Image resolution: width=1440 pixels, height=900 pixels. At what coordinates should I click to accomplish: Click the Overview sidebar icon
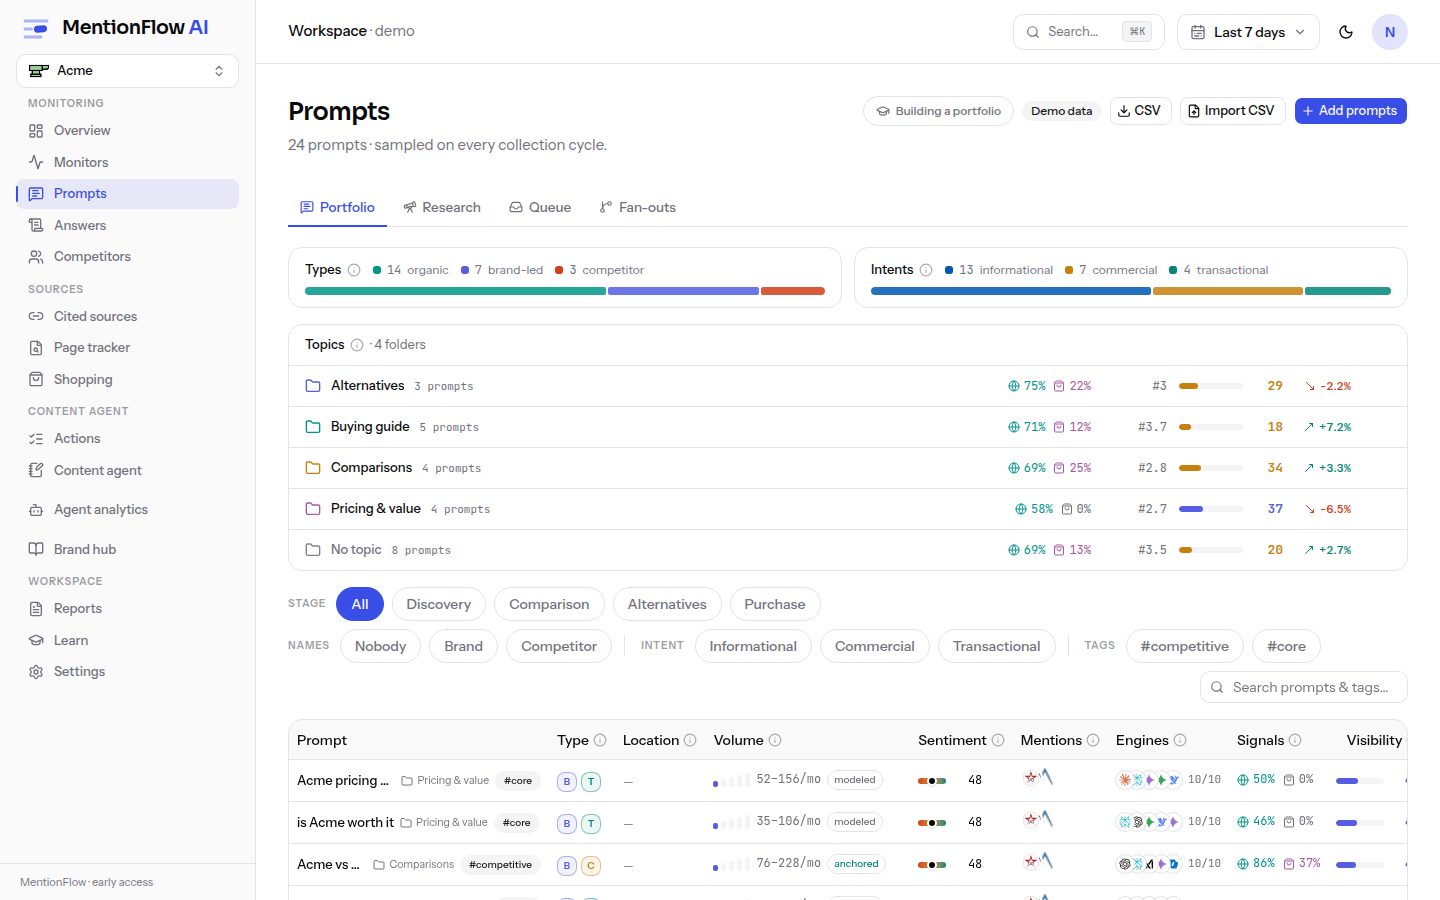click(x=36, y=131)
